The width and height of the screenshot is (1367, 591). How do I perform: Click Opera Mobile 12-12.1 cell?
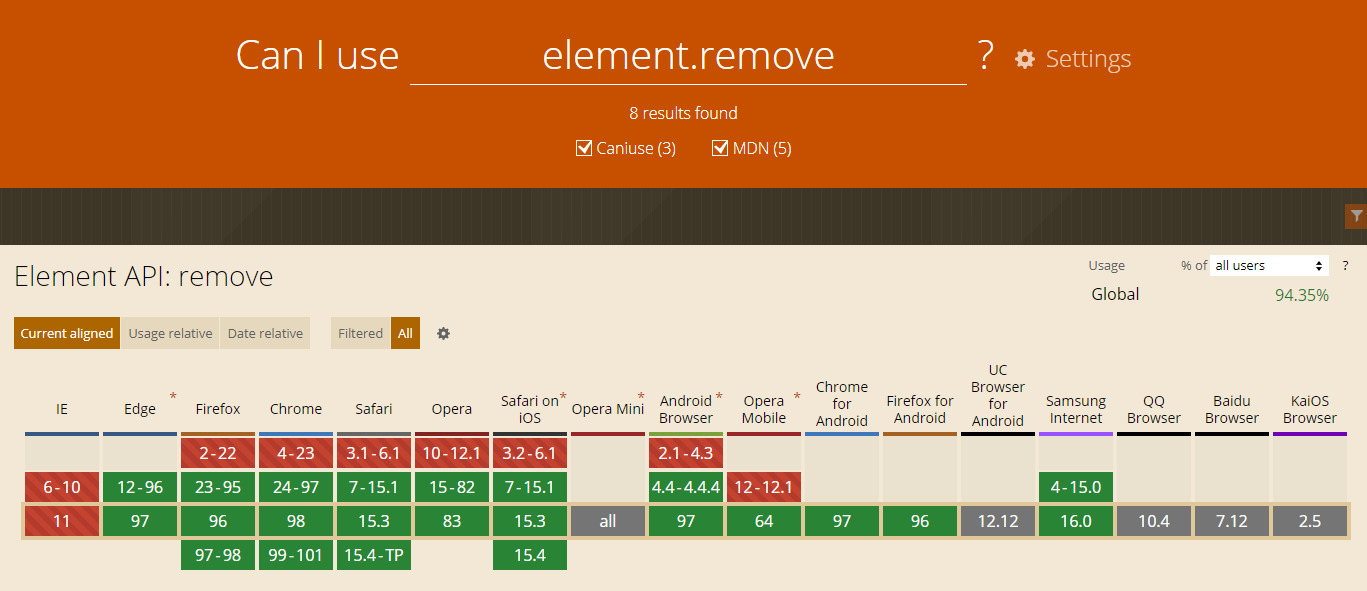tap(764, 487)
